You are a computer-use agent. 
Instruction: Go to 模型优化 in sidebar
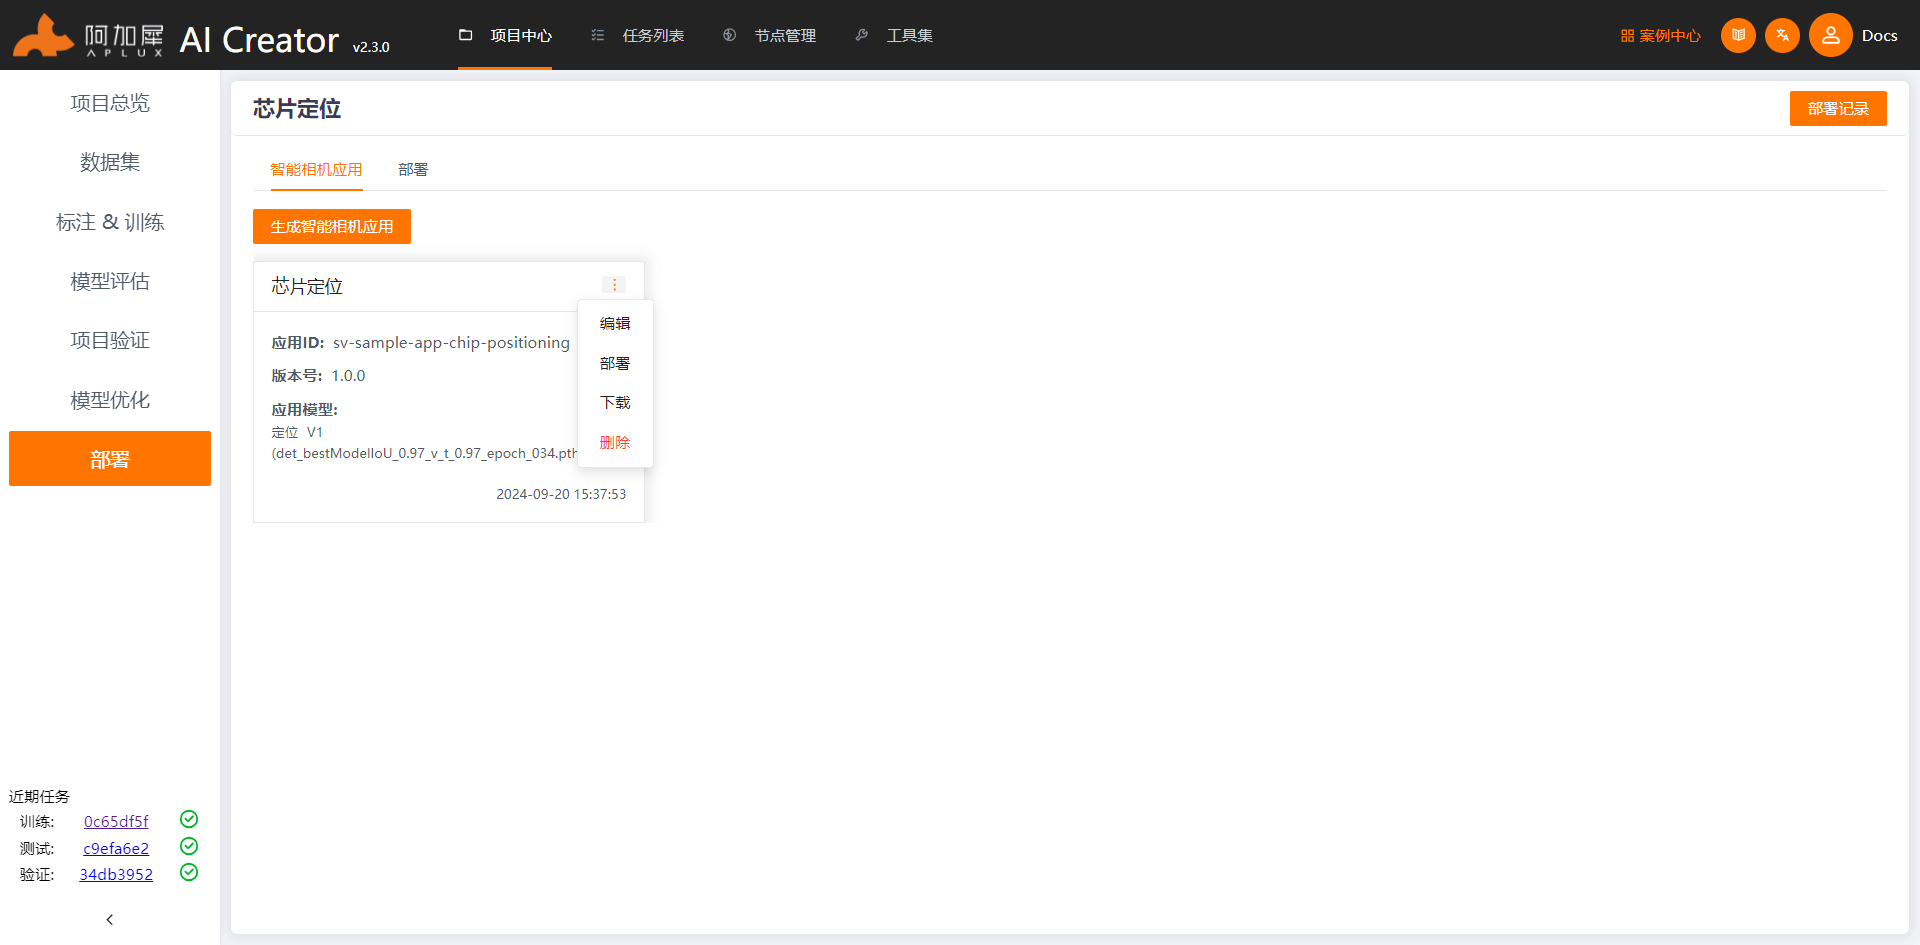(x=110, y=400)
